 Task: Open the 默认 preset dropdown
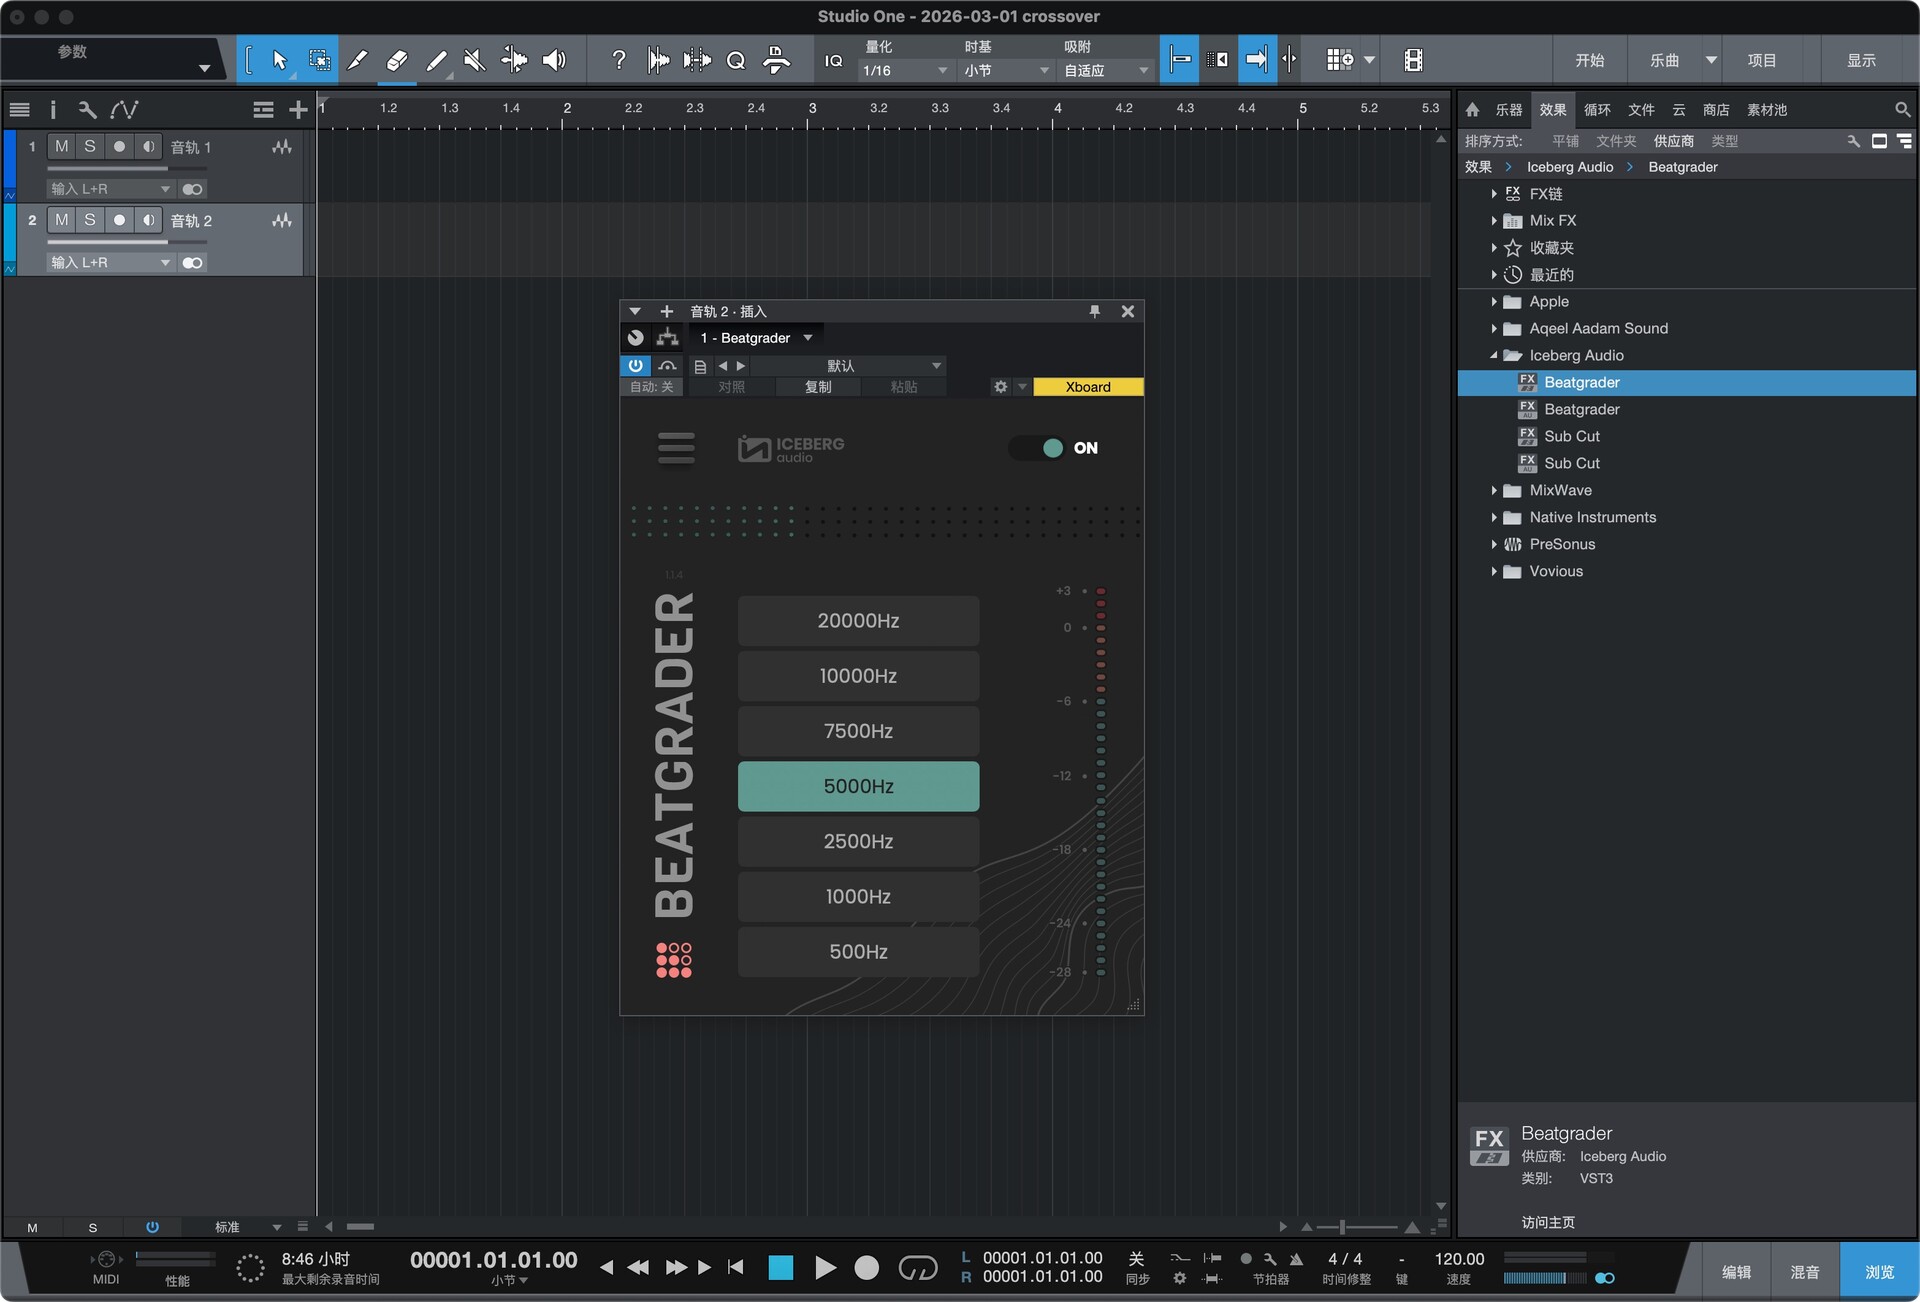(848, 366)
